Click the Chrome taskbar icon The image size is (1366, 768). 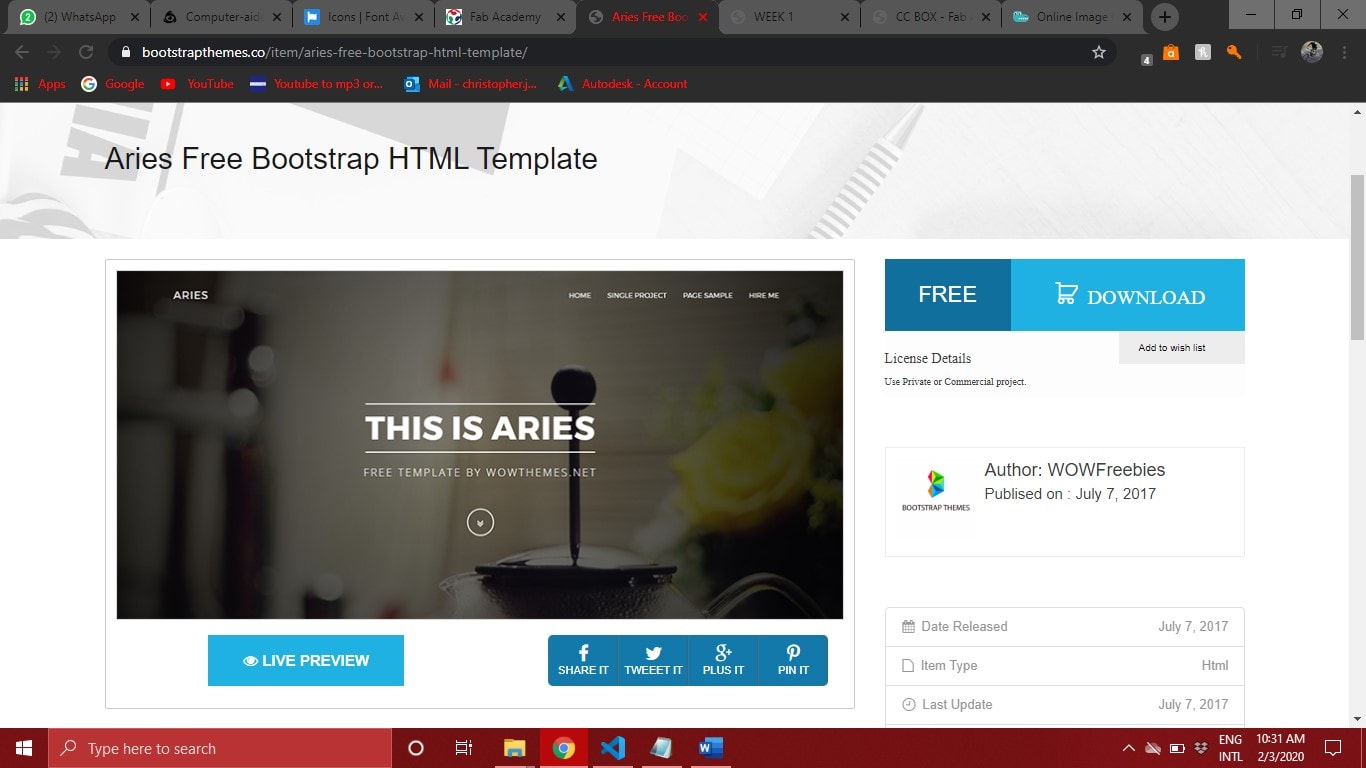coord(564,748)
